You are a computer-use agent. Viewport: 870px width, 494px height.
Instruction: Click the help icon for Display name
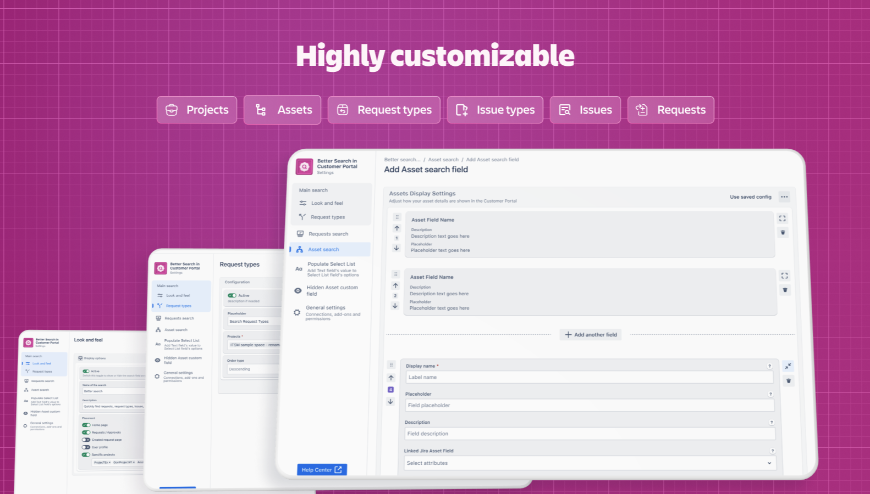click(x=770, y=366)
